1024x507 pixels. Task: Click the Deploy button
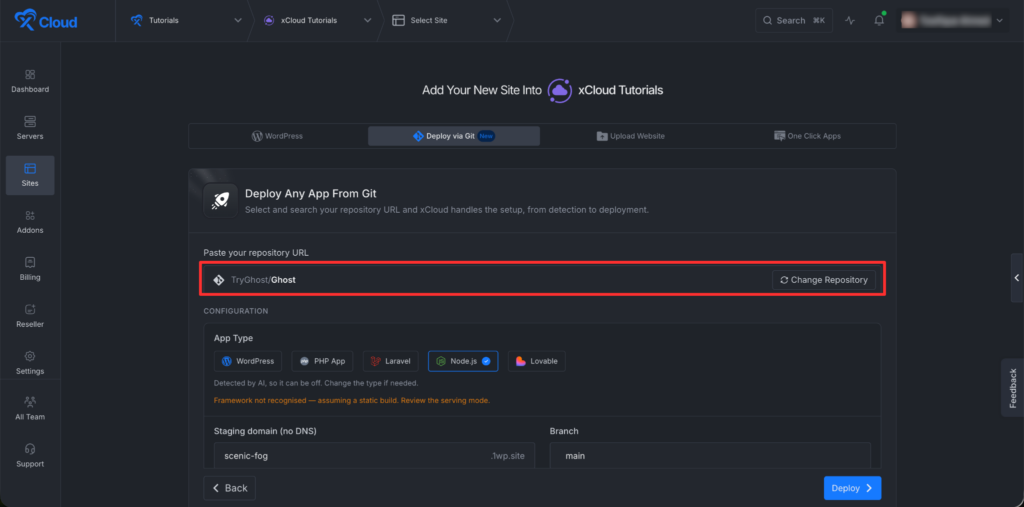pyautogui.click(x=852, y=488)
